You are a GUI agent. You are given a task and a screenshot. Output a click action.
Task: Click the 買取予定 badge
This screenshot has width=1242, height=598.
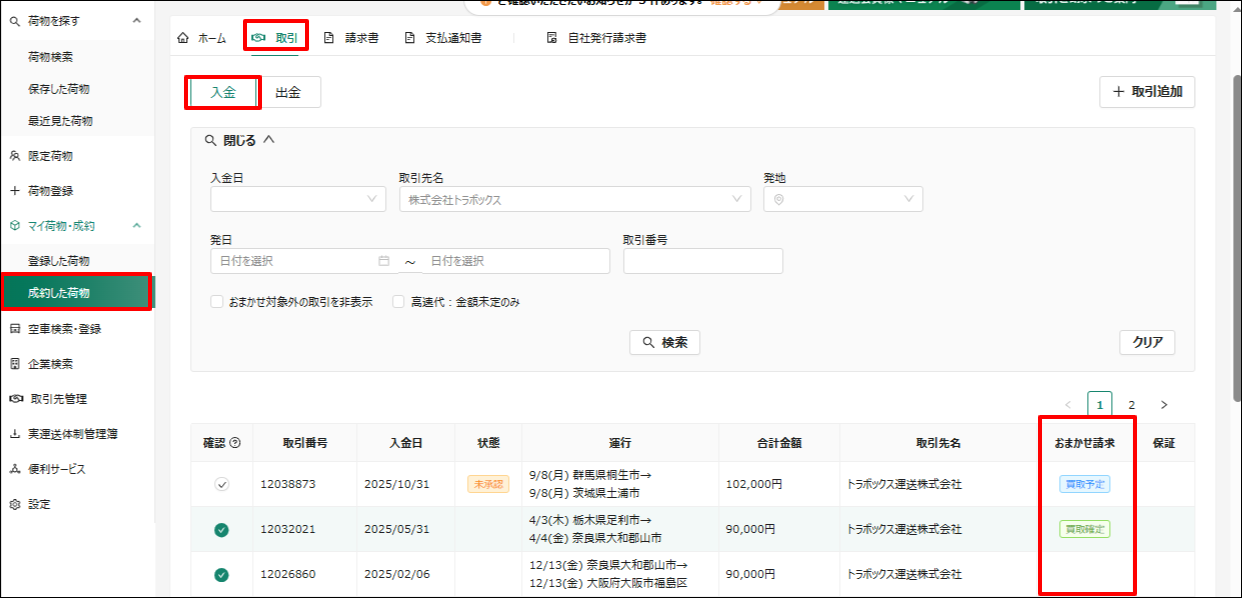click(1085, 484)
